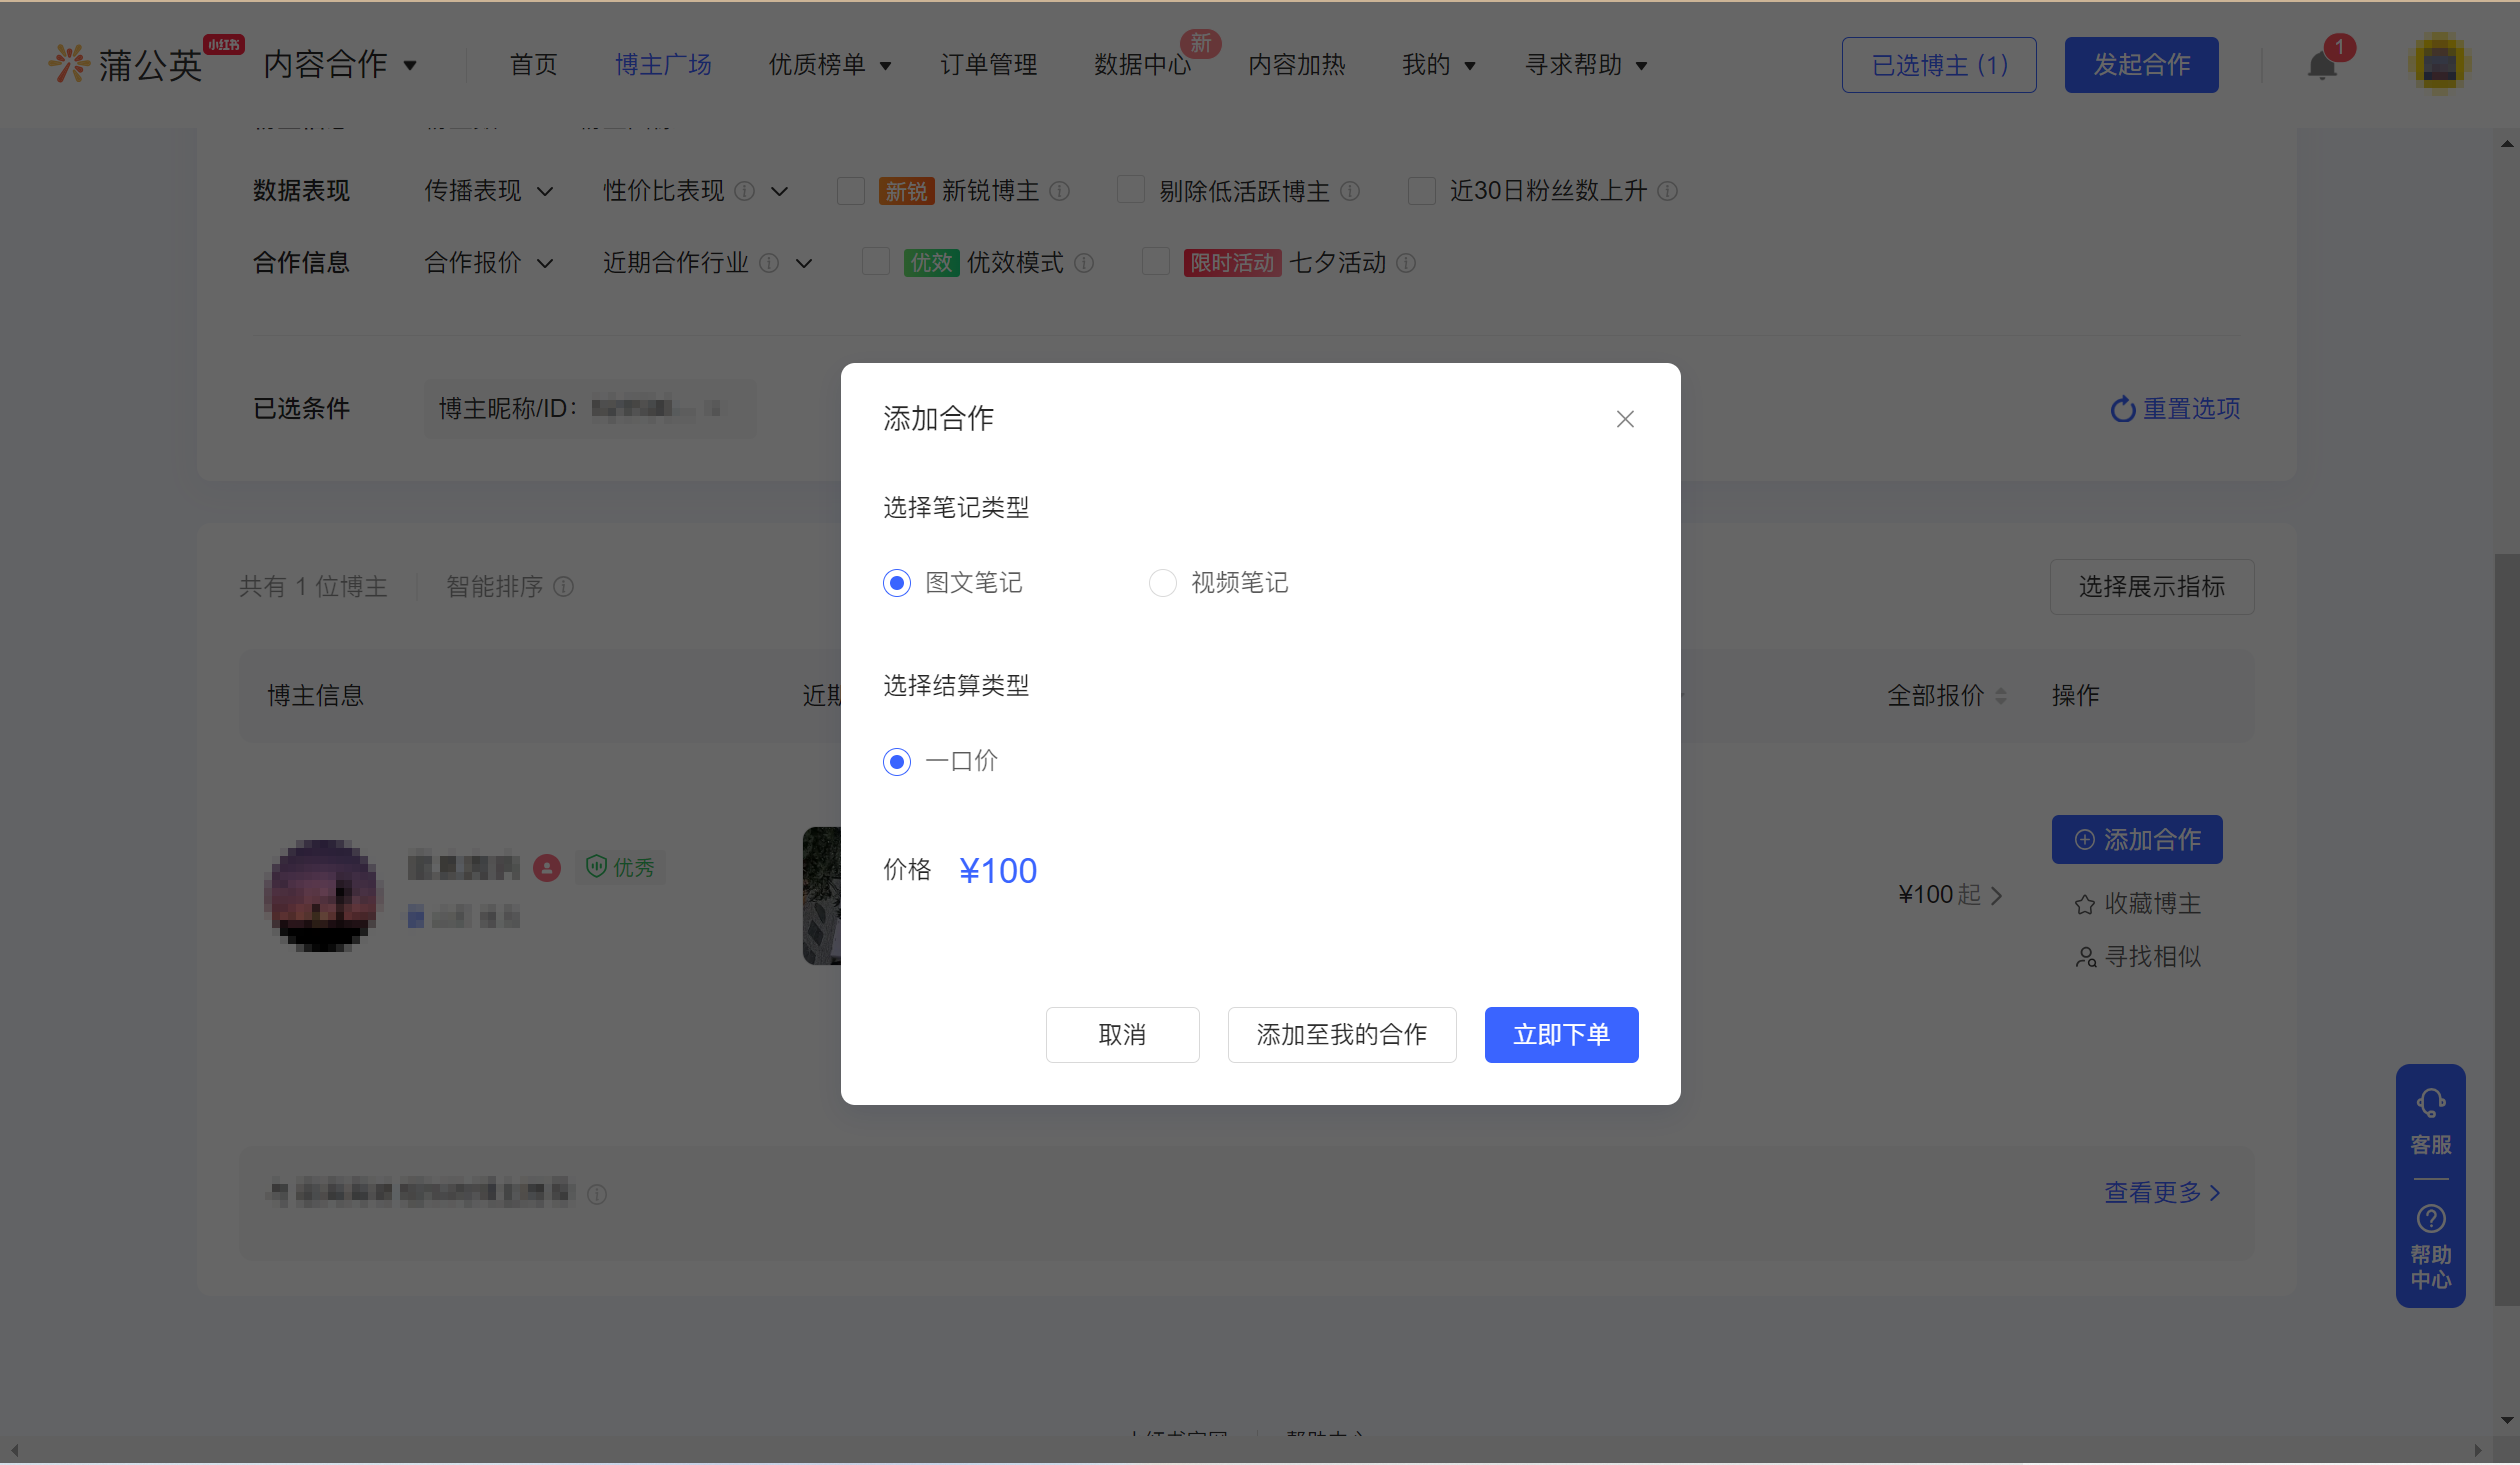Viewport: 2520px width, 1465px height.
Task: Enable 剔除低活跃博主 checkbox
Action: [x=1131, y=190]
